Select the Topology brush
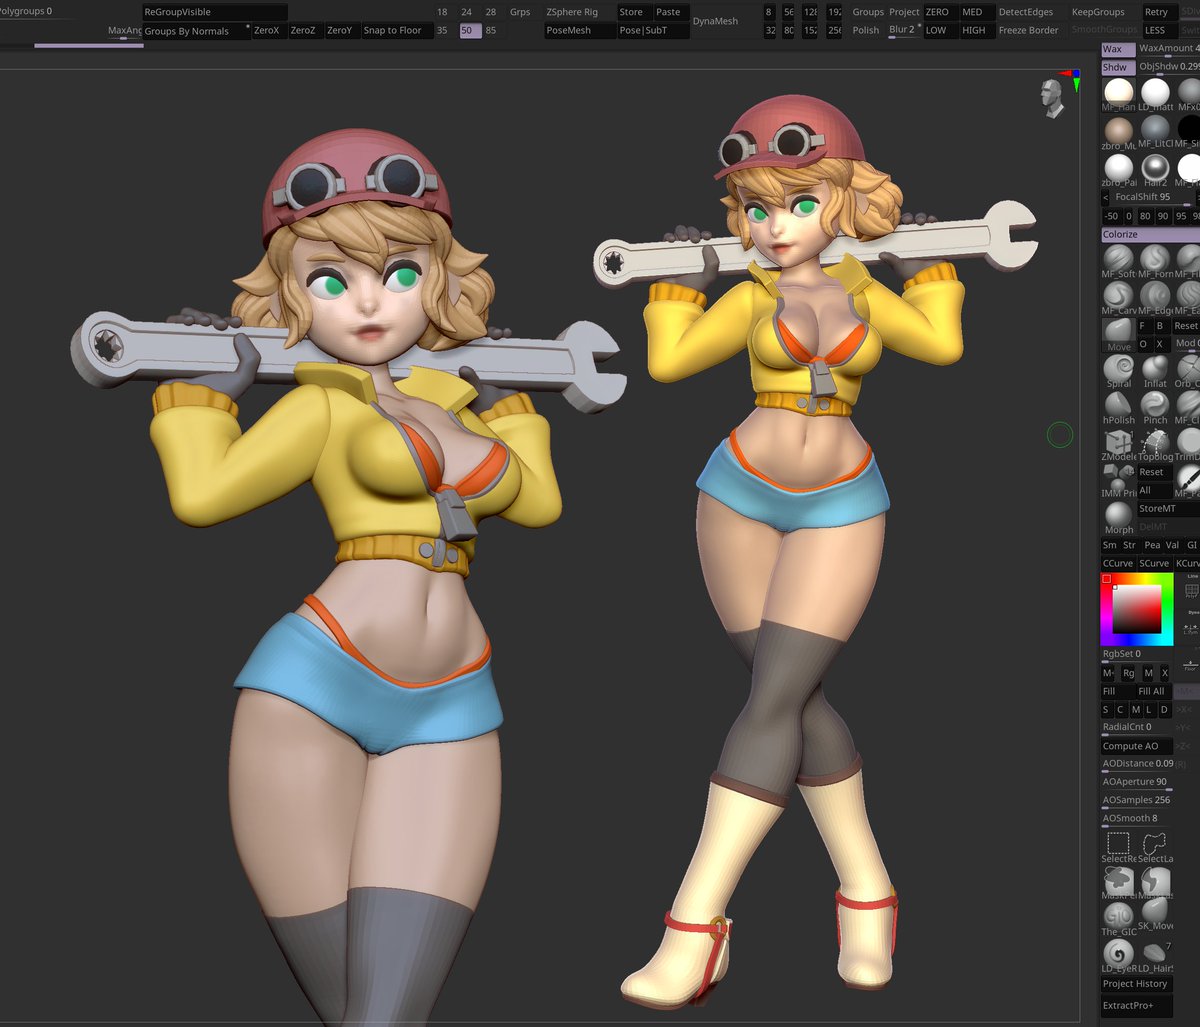 [x=1155, y=445]
